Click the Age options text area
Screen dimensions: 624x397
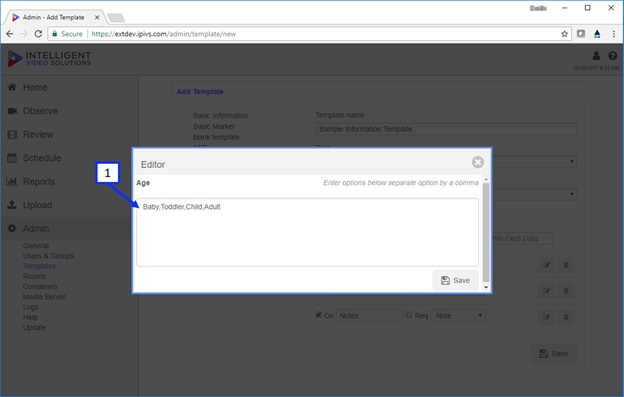pyautogui.click(x=307, y=232)
